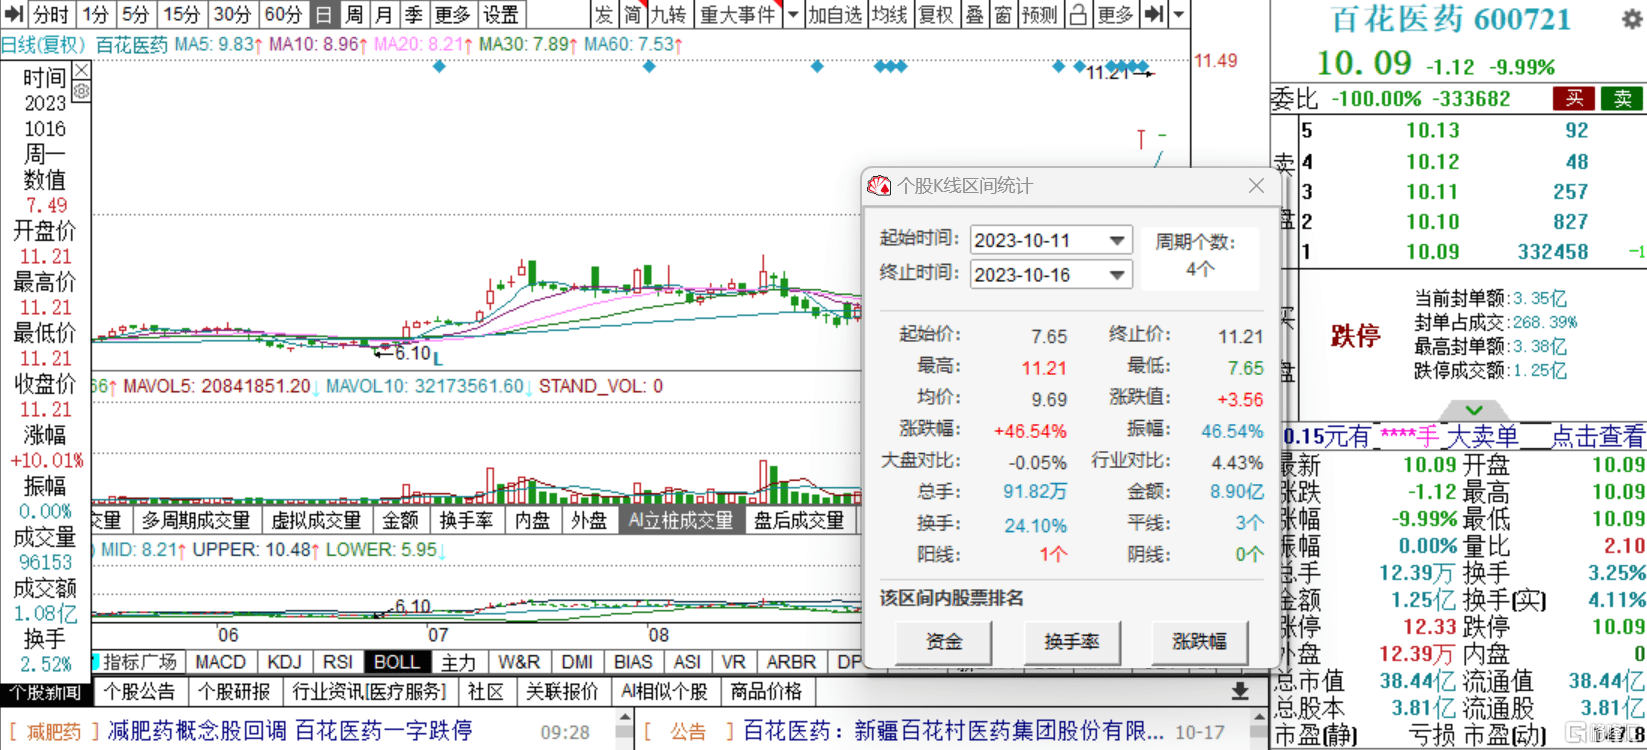
Task: Open 更多 menu beside lock icon
Action: (x=1115, y=14)
